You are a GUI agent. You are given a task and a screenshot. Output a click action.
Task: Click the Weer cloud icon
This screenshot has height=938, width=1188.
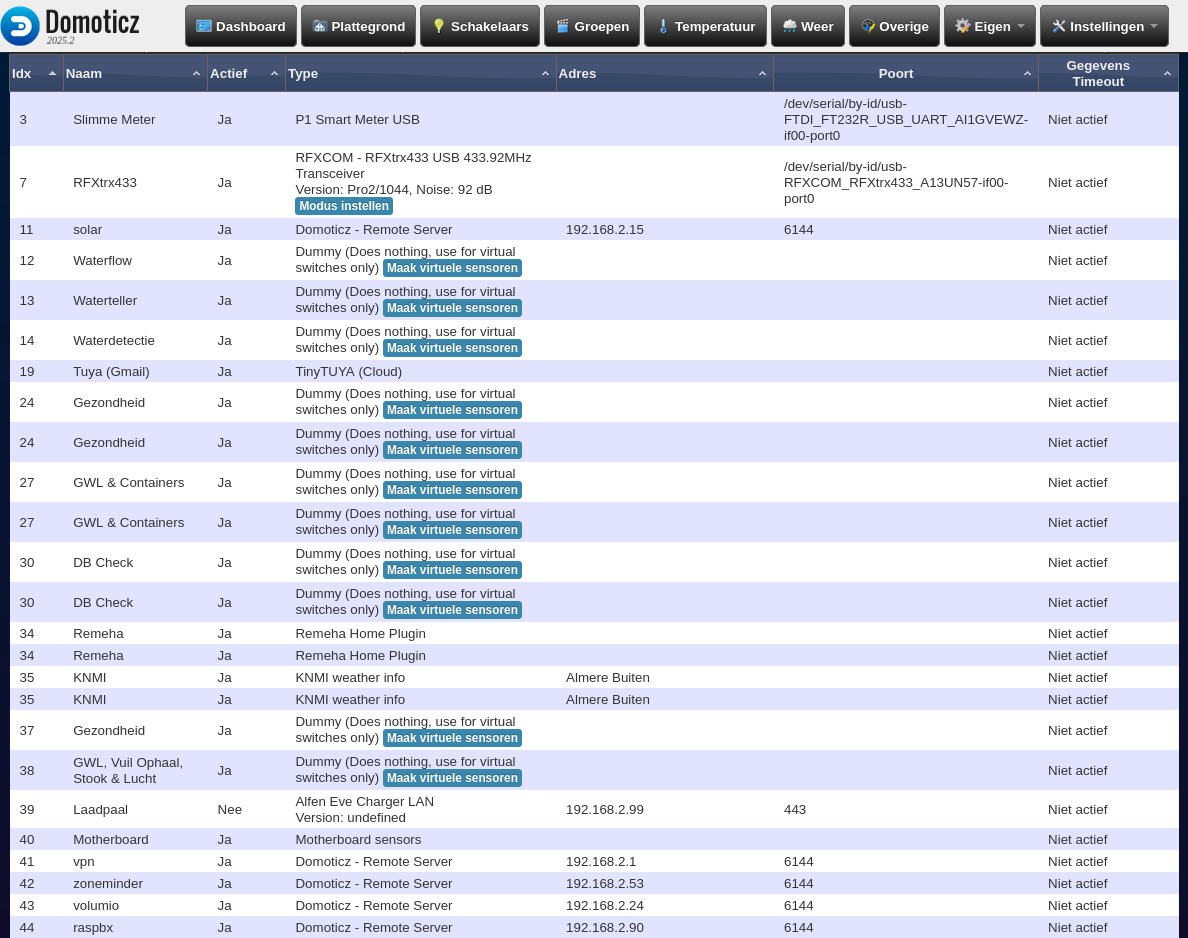pos(789,26)
